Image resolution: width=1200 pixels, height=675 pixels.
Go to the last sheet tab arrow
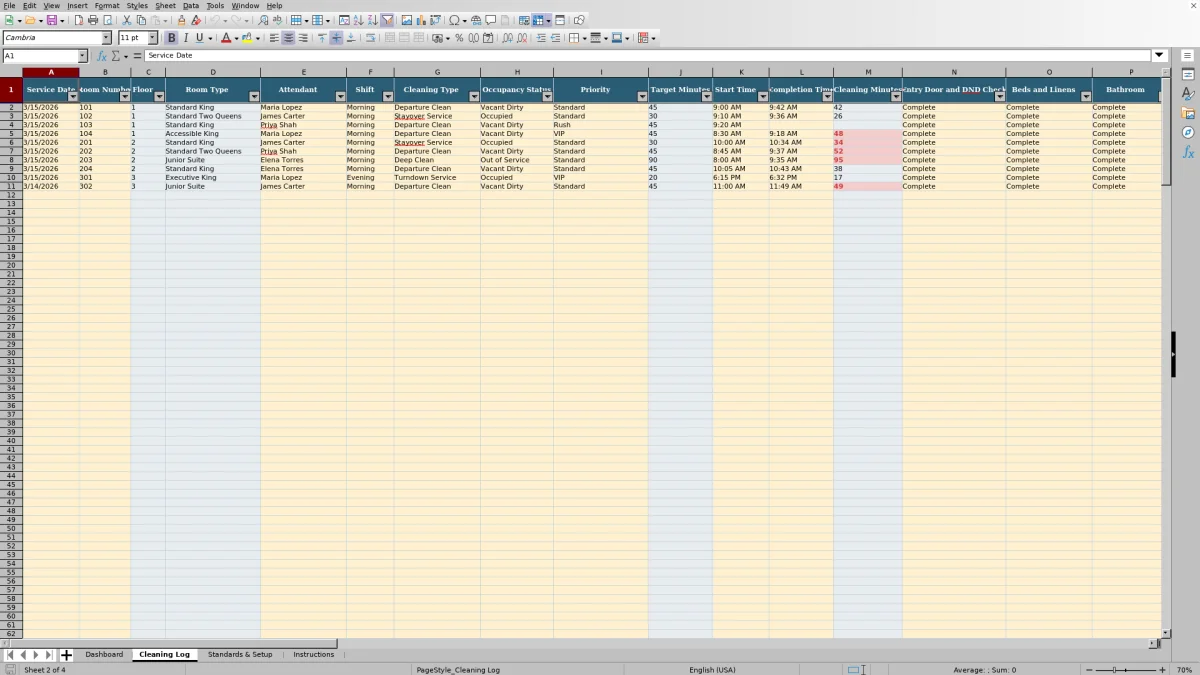[x=49, y=655]
